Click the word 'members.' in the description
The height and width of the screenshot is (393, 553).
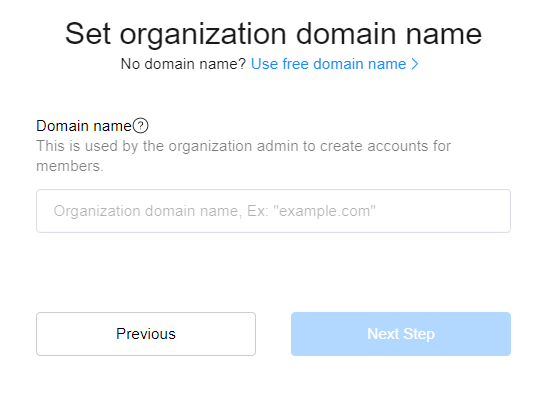[70, 166]
